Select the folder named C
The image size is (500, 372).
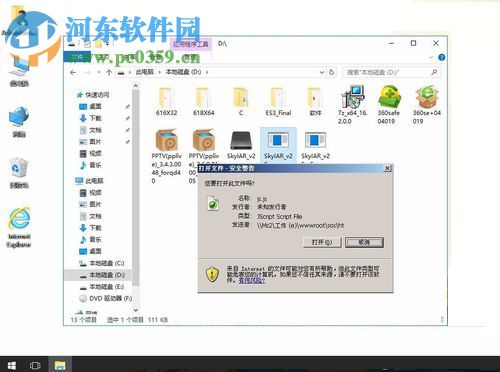coord(241,102)
